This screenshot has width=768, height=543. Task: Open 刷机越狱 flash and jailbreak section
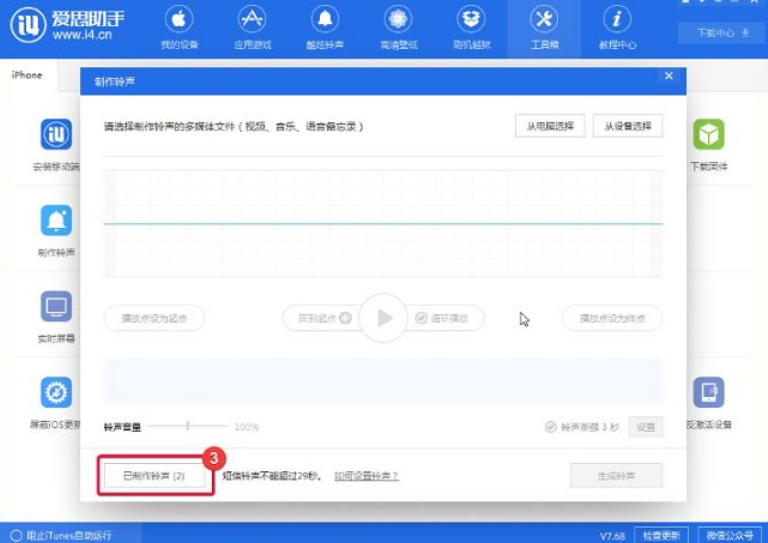471,29
